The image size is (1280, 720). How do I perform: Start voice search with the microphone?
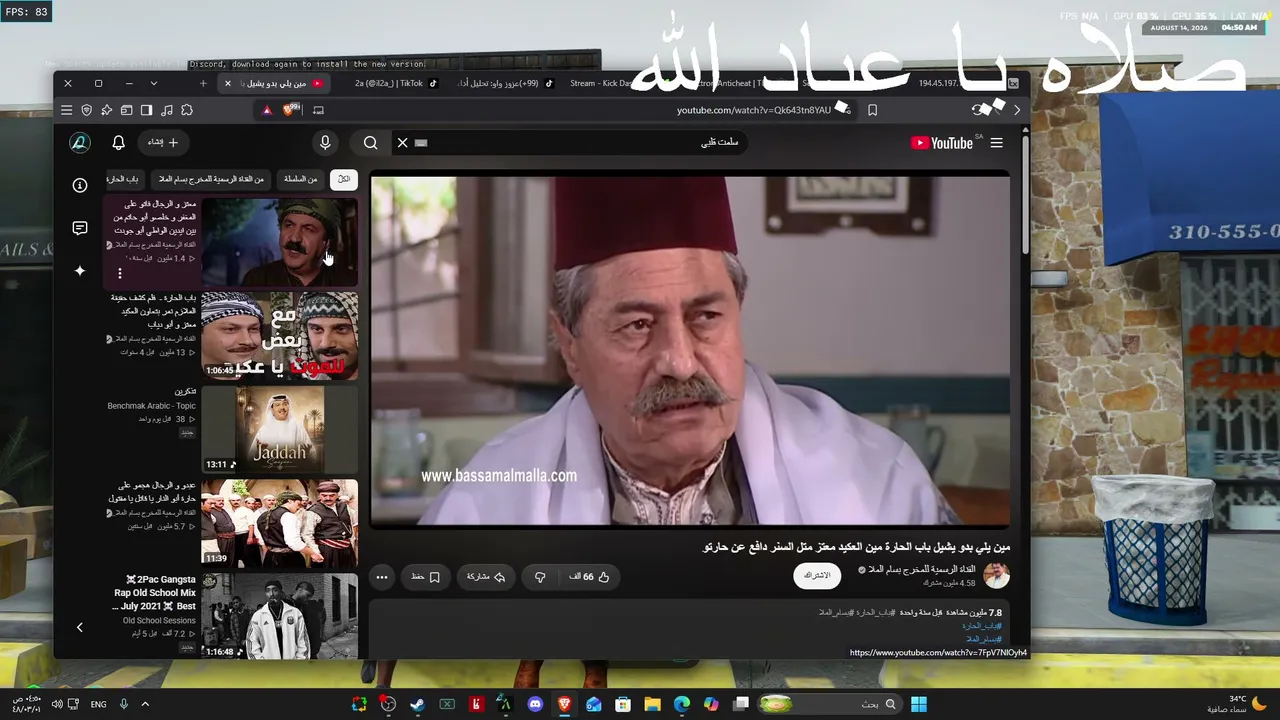pyautogui.click(x=325, y=143)
